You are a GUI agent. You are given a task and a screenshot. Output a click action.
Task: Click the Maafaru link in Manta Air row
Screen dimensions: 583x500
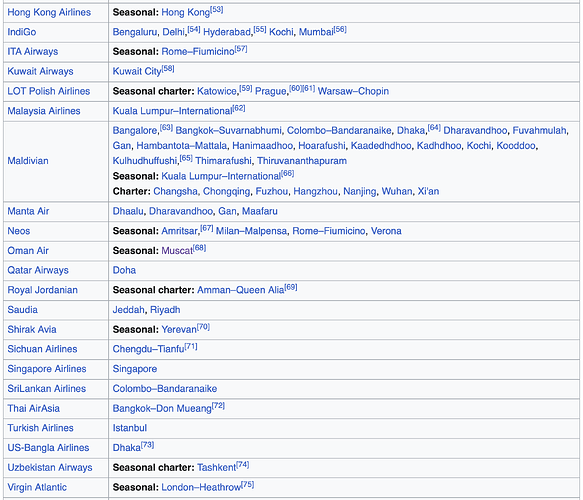260,211
